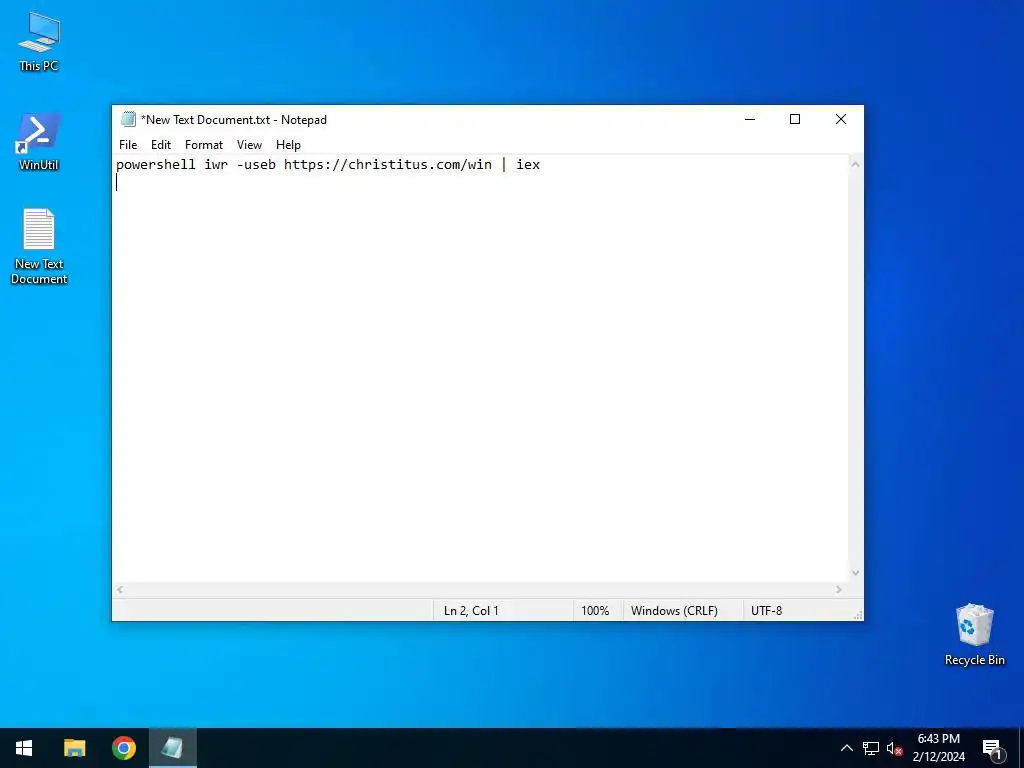Minimize the Notepad window
The height and width of the screenshot is (768, 1024).
point(750,120)
